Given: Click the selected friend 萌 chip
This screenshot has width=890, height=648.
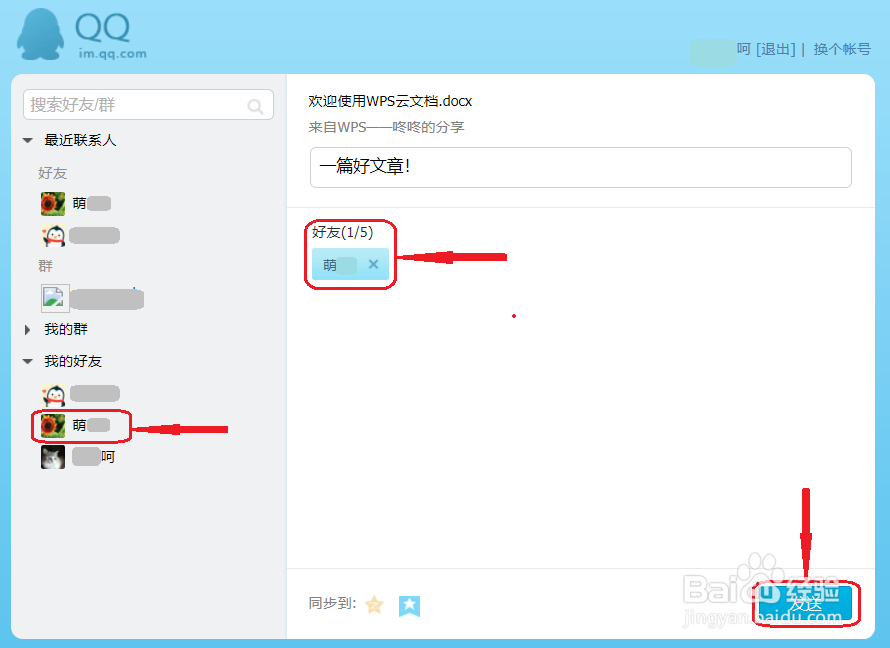Looking at the screenshot, I should click(x=350, y=264).
